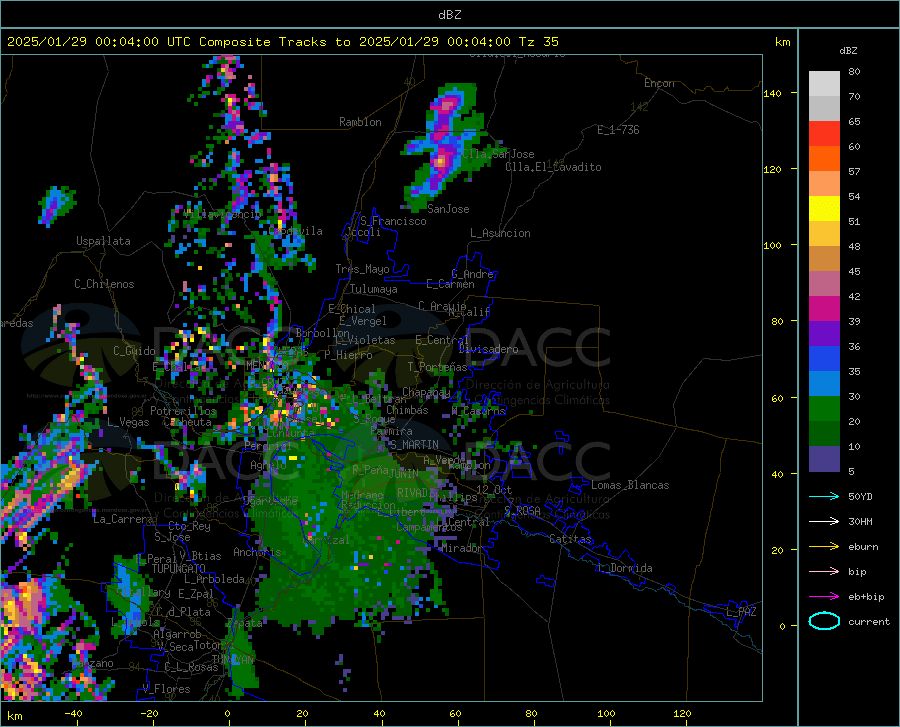Click the -40 km axis tick label
The height and width of the screenshot is (727, 900).
[x=73, y=714]
